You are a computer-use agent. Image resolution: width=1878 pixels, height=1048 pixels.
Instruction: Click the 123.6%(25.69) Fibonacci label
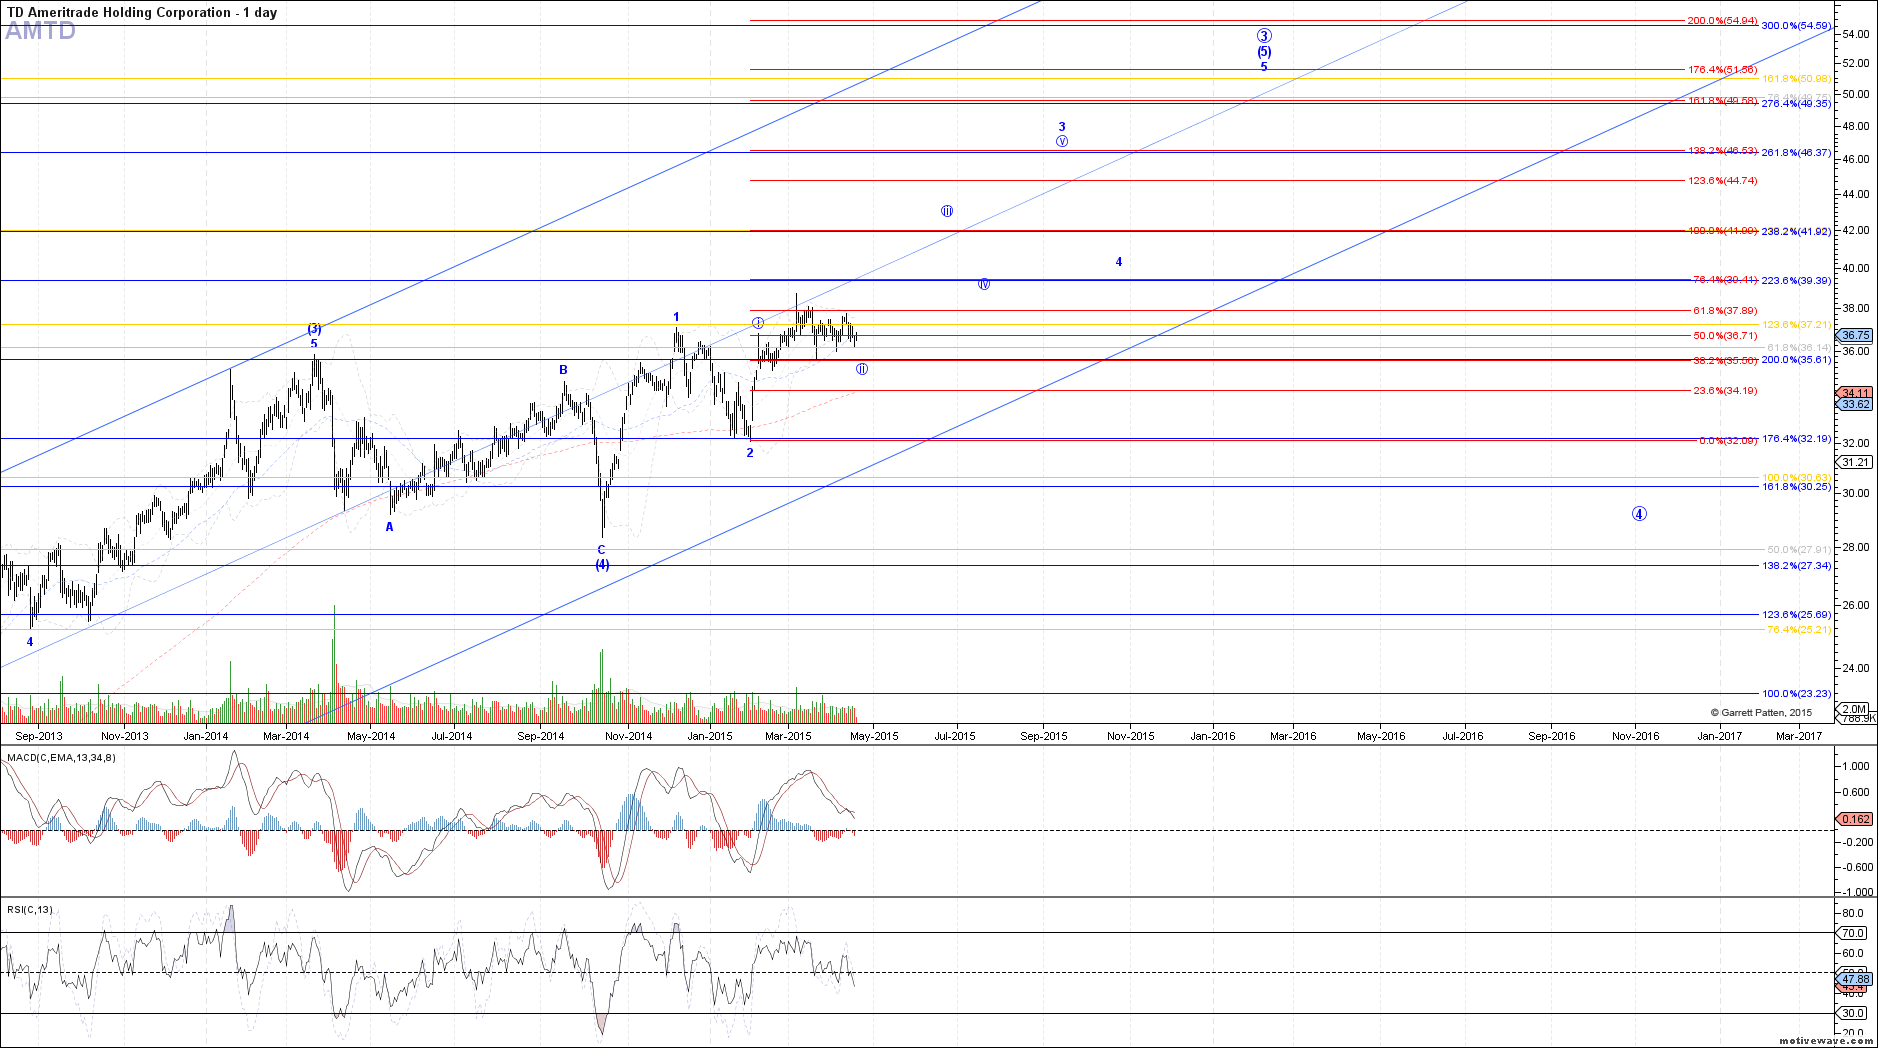click(1796, 615)
